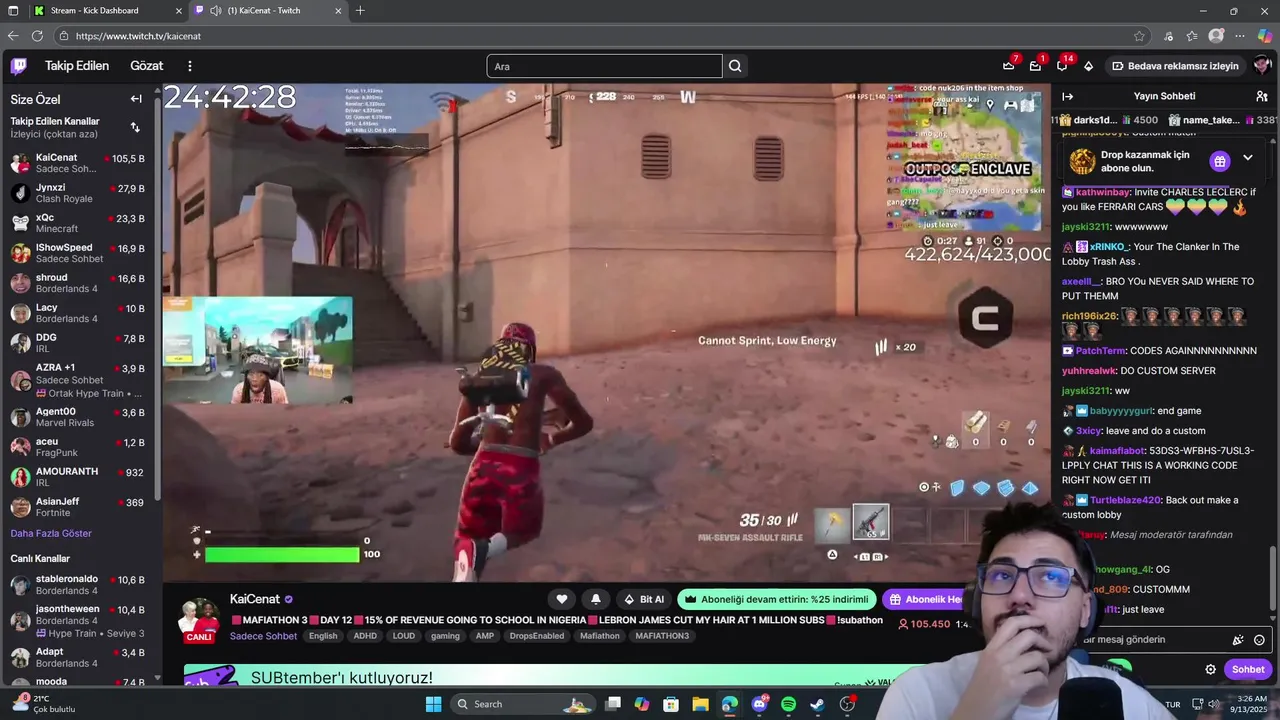Go back in the browser
This screenshot has height=720, width=1280.
pyautogui.click(x=13, y=36)
